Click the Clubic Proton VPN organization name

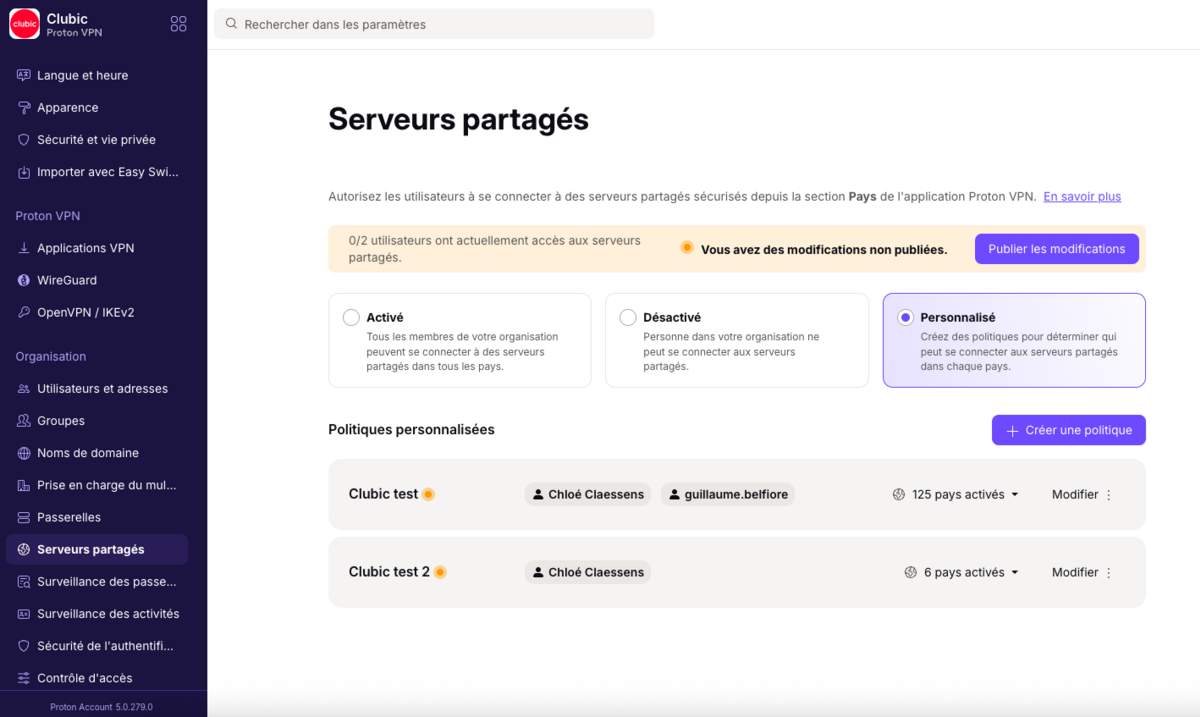tap(74, 25)
